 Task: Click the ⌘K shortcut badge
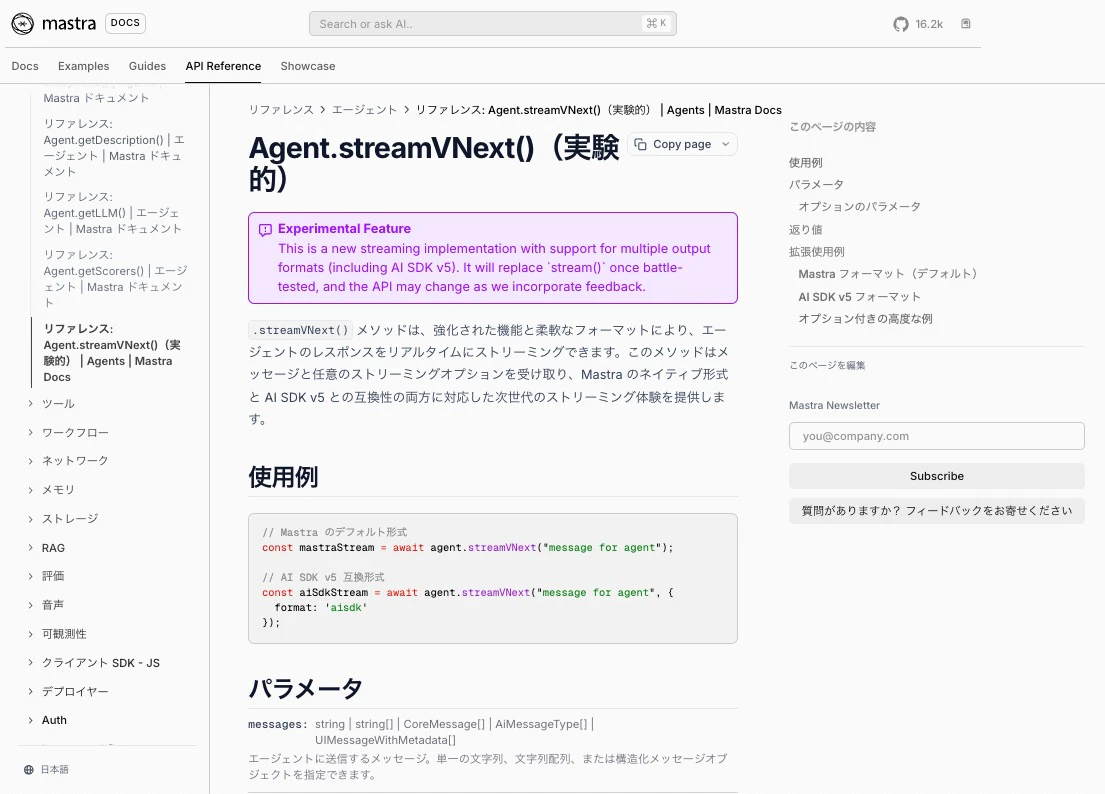pos(656,23)
